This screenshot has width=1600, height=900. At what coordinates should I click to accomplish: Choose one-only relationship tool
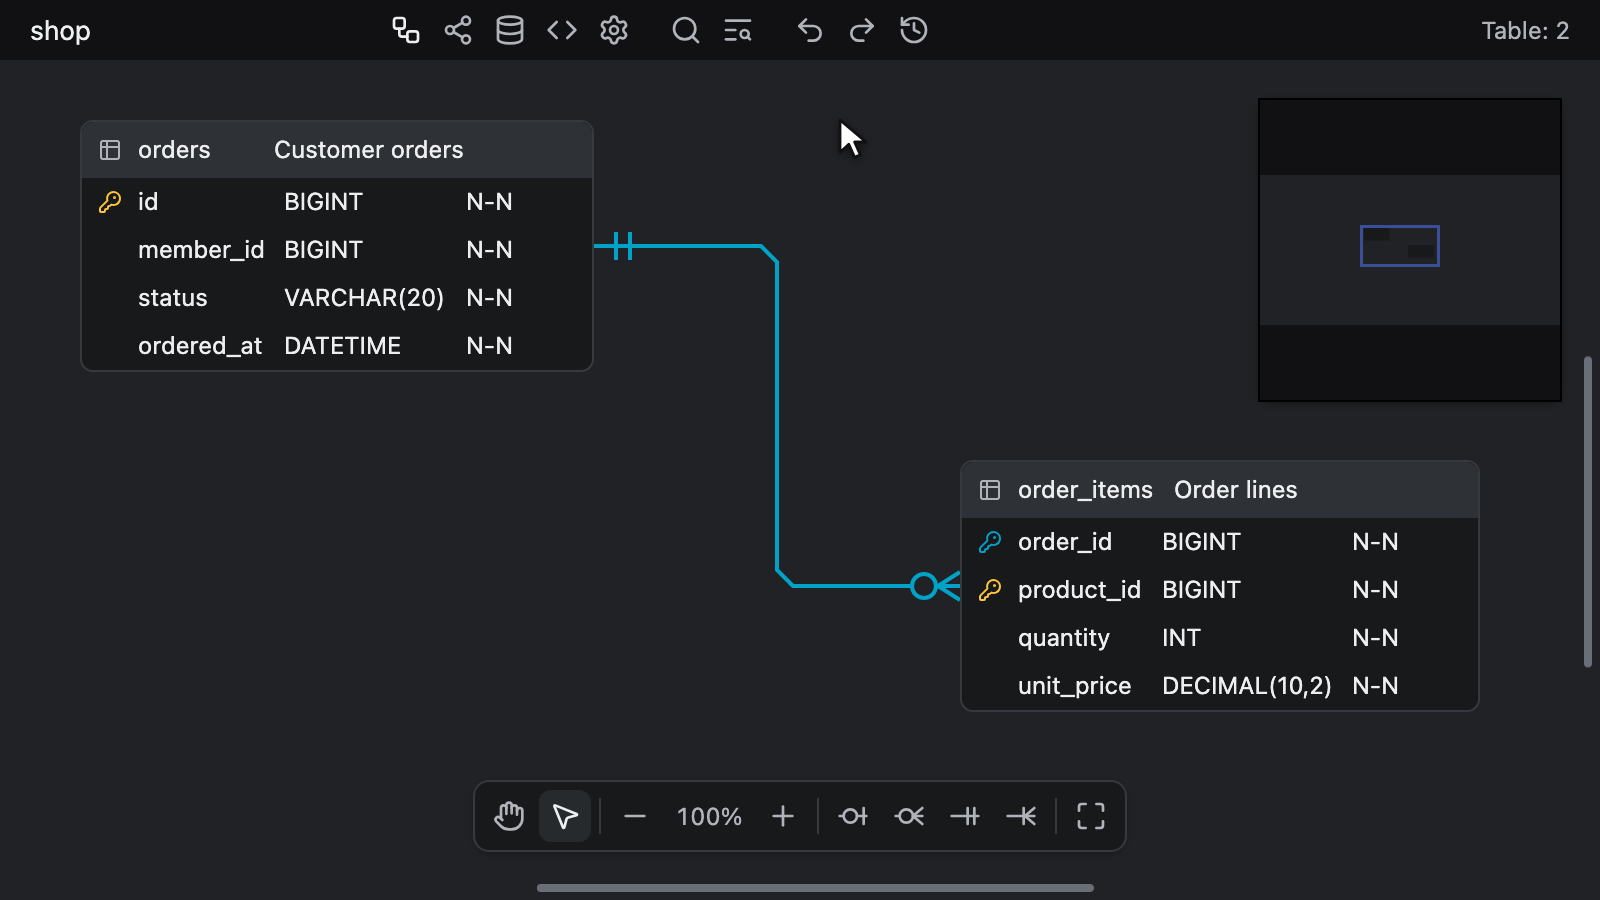point(965,816)
